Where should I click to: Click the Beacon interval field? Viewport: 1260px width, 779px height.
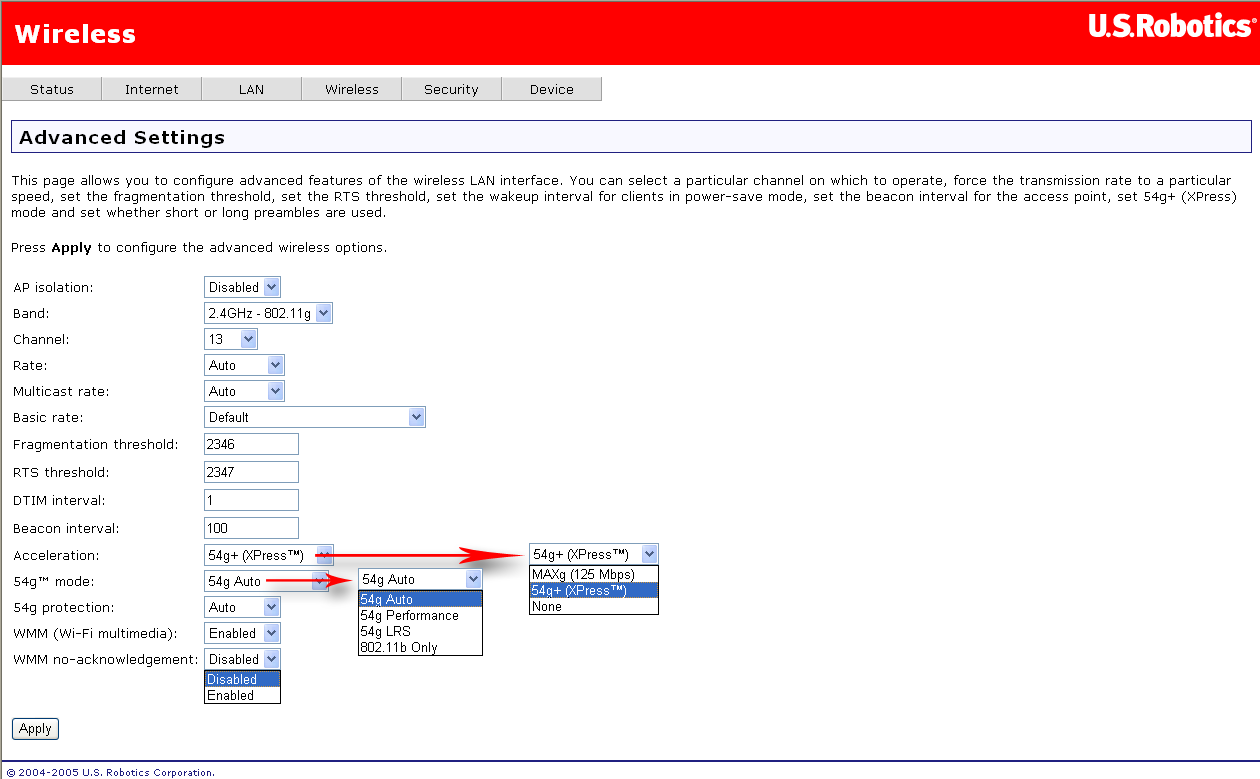[x=251, y=528]
